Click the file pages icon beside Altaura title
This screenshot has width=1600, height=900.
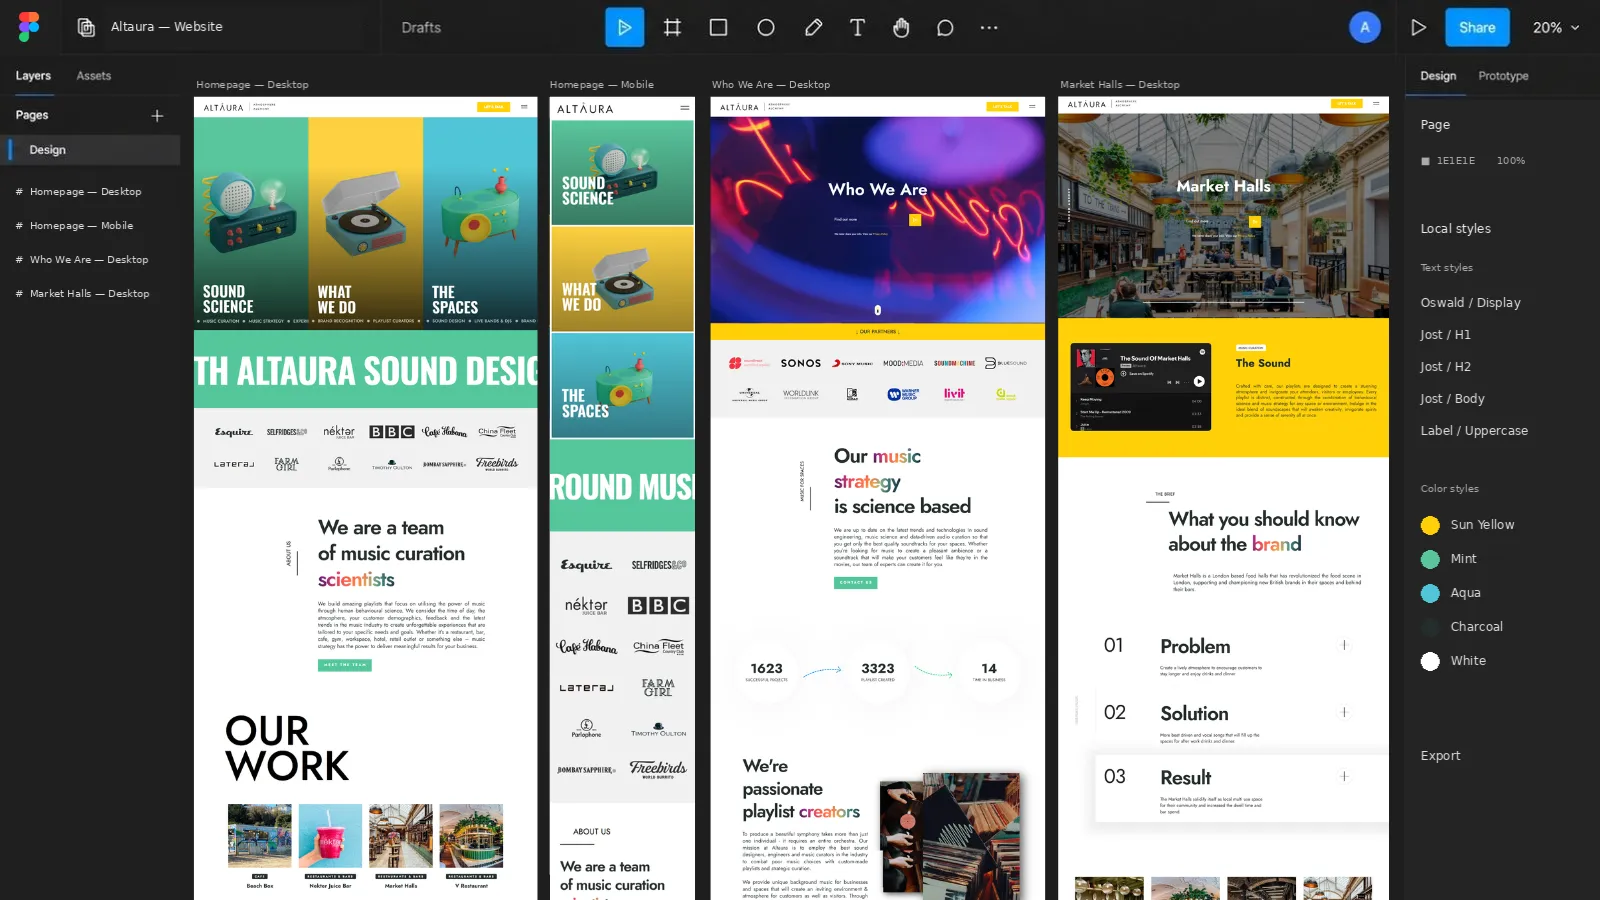click(x=87, y=27)
